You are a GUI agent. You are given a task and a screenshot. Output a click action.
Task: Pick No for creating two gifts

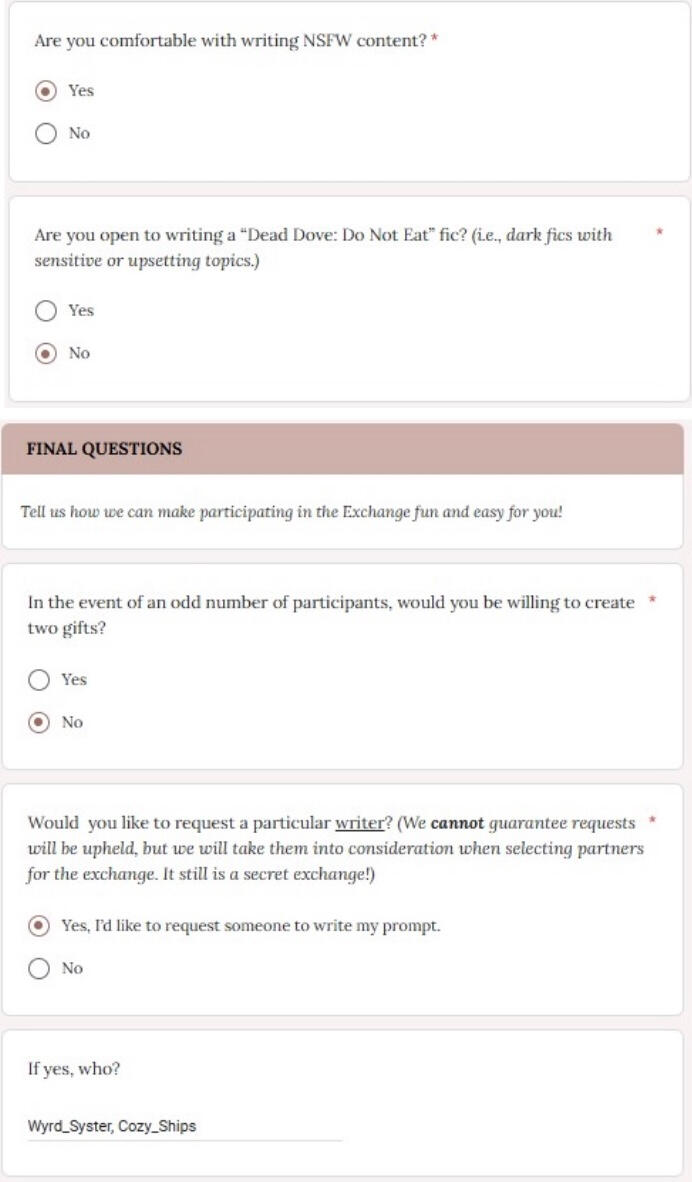point(39,723)
